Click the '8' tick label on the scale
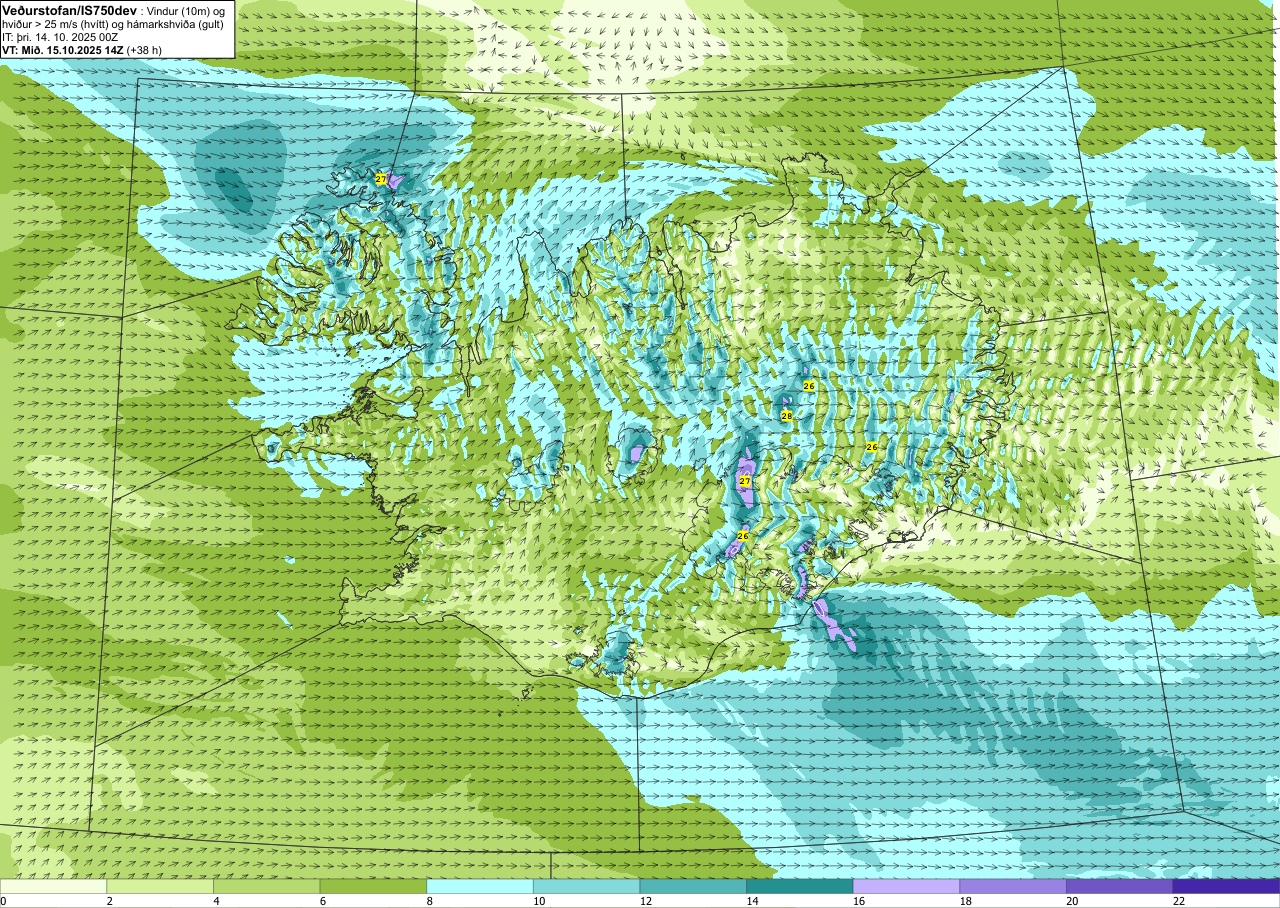Viewport: 1280px width, 908px height. (x=429, y=901)
